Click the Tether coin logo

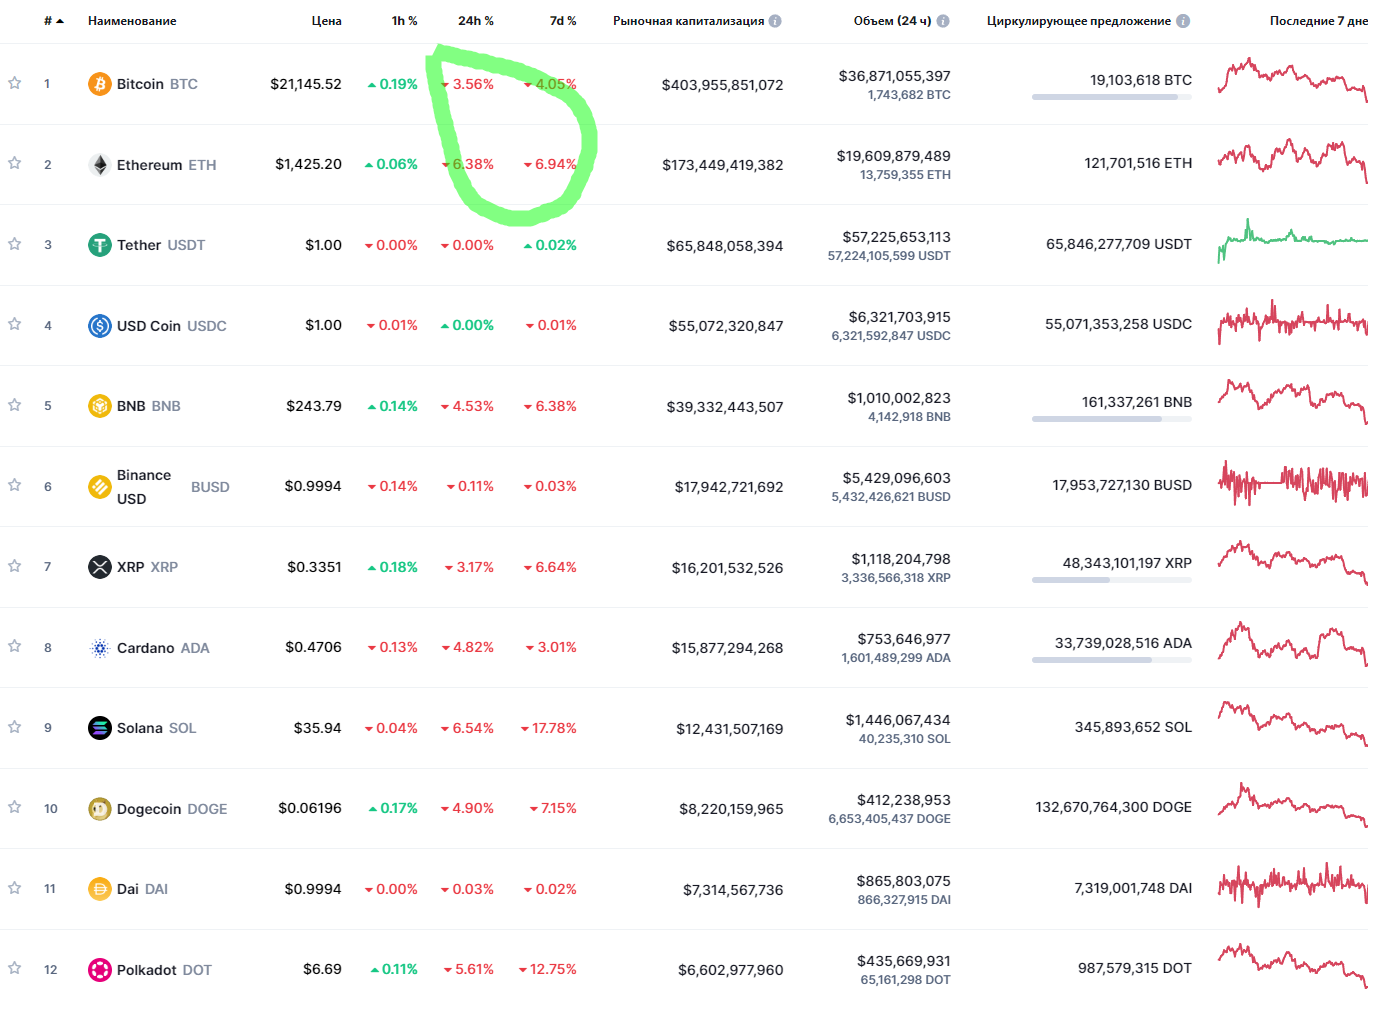[100, 245]
